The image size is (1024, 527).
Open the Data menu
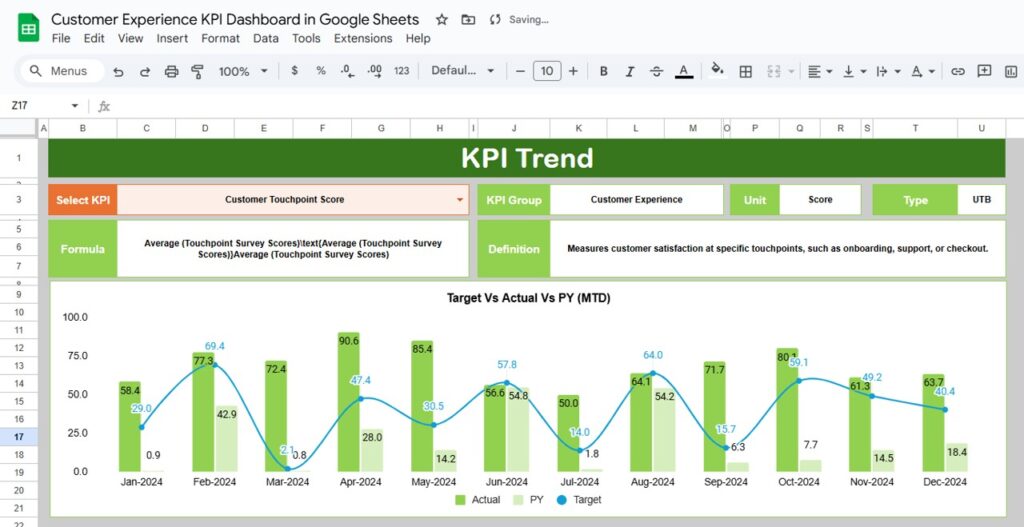tap(266, 39)
